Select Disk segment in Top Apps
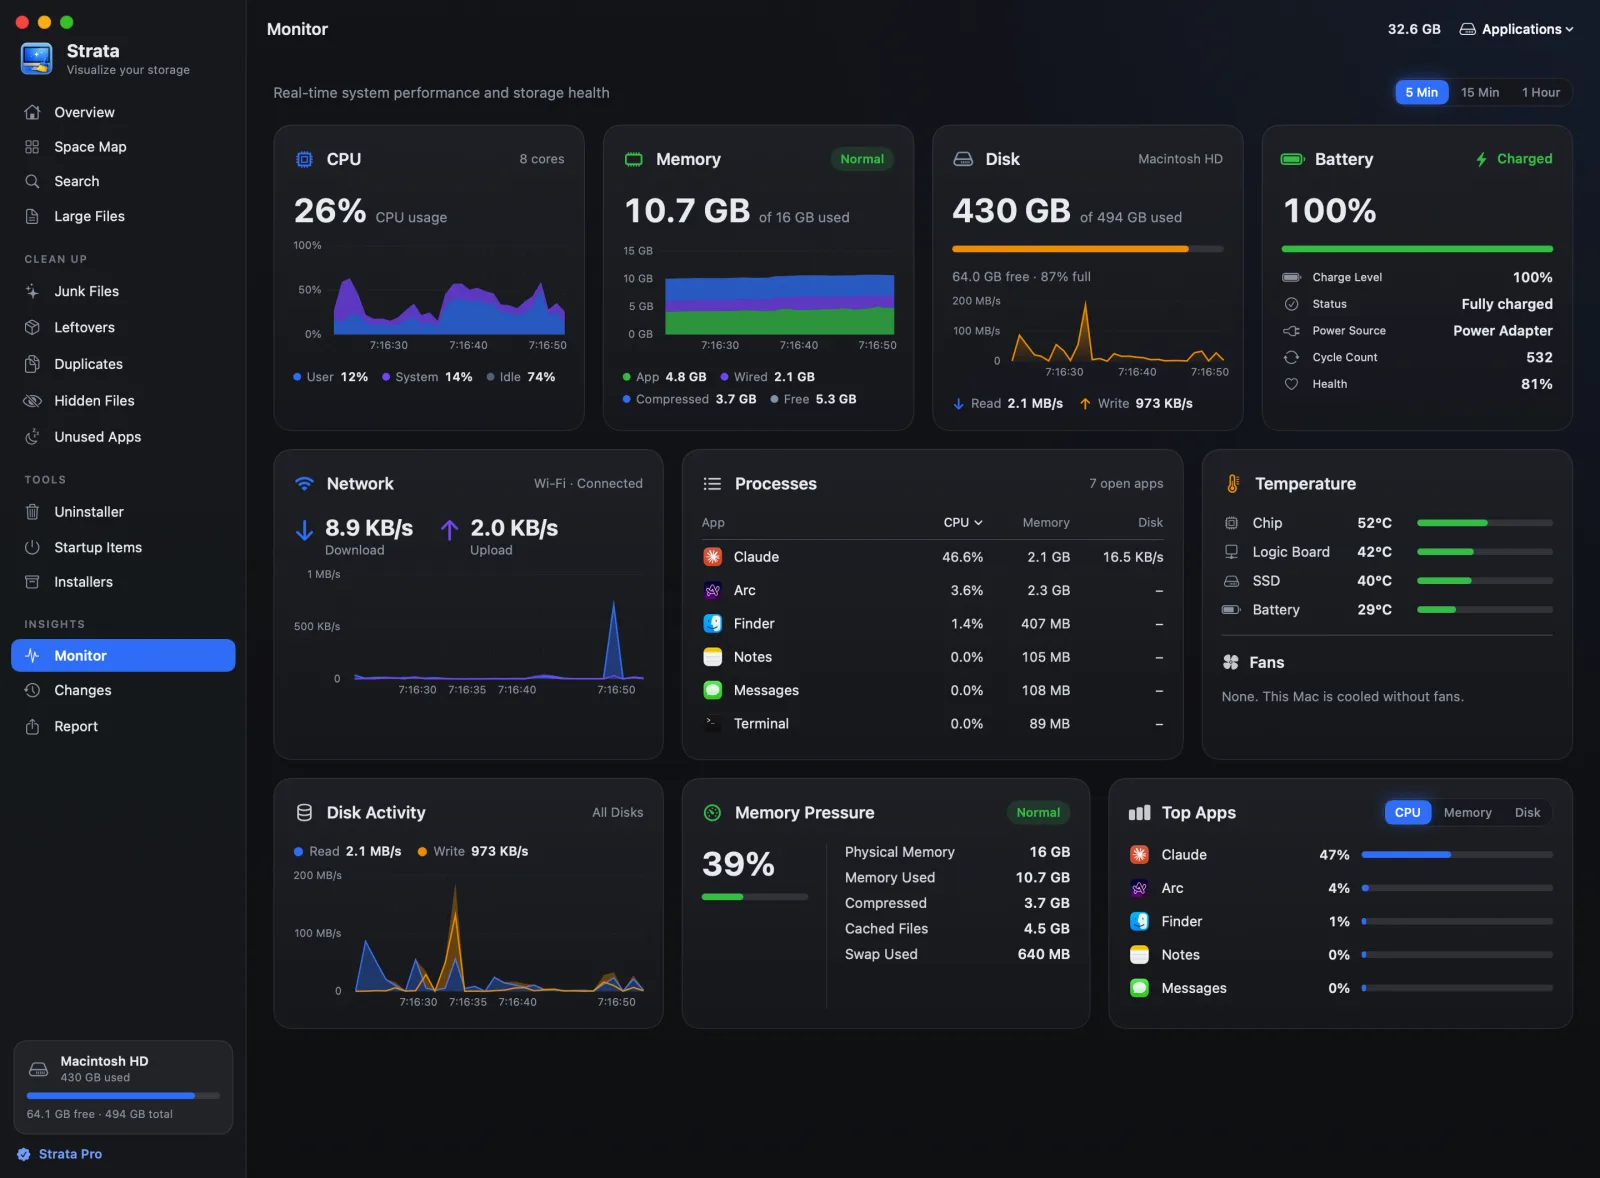The height and width of the screenshot is (1178, 1600). point(1527,812)
